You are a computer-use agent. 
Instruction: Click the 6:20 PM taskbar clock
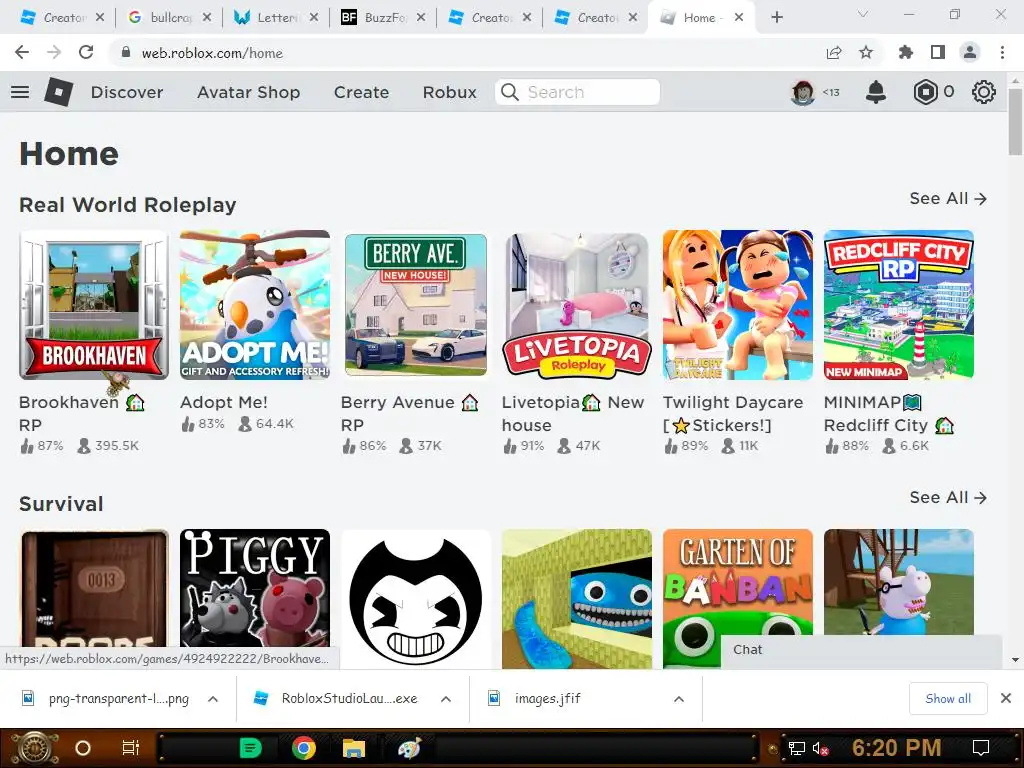[896, 748]
